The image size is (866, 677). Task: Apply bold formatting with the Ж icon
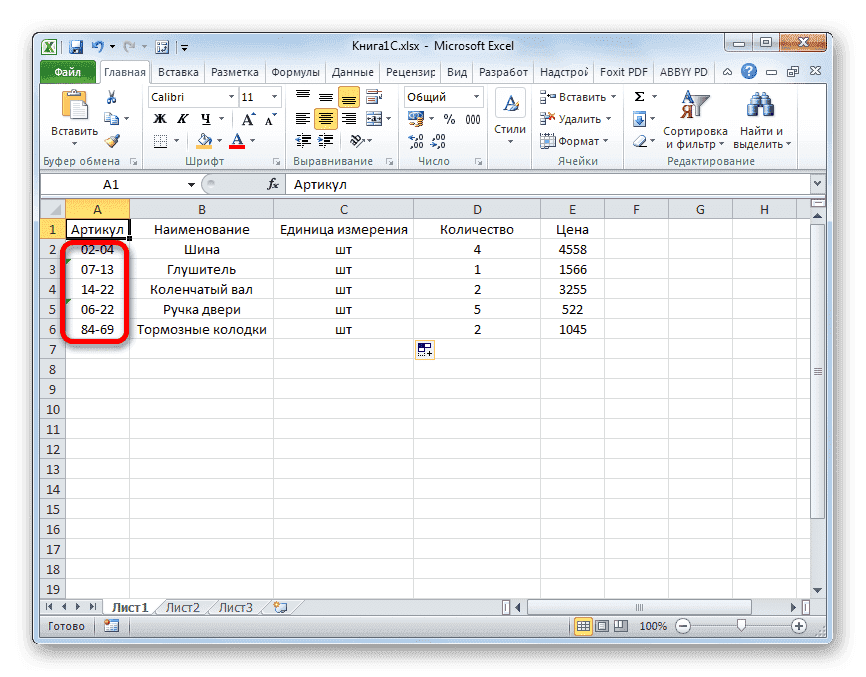(161, 119)
